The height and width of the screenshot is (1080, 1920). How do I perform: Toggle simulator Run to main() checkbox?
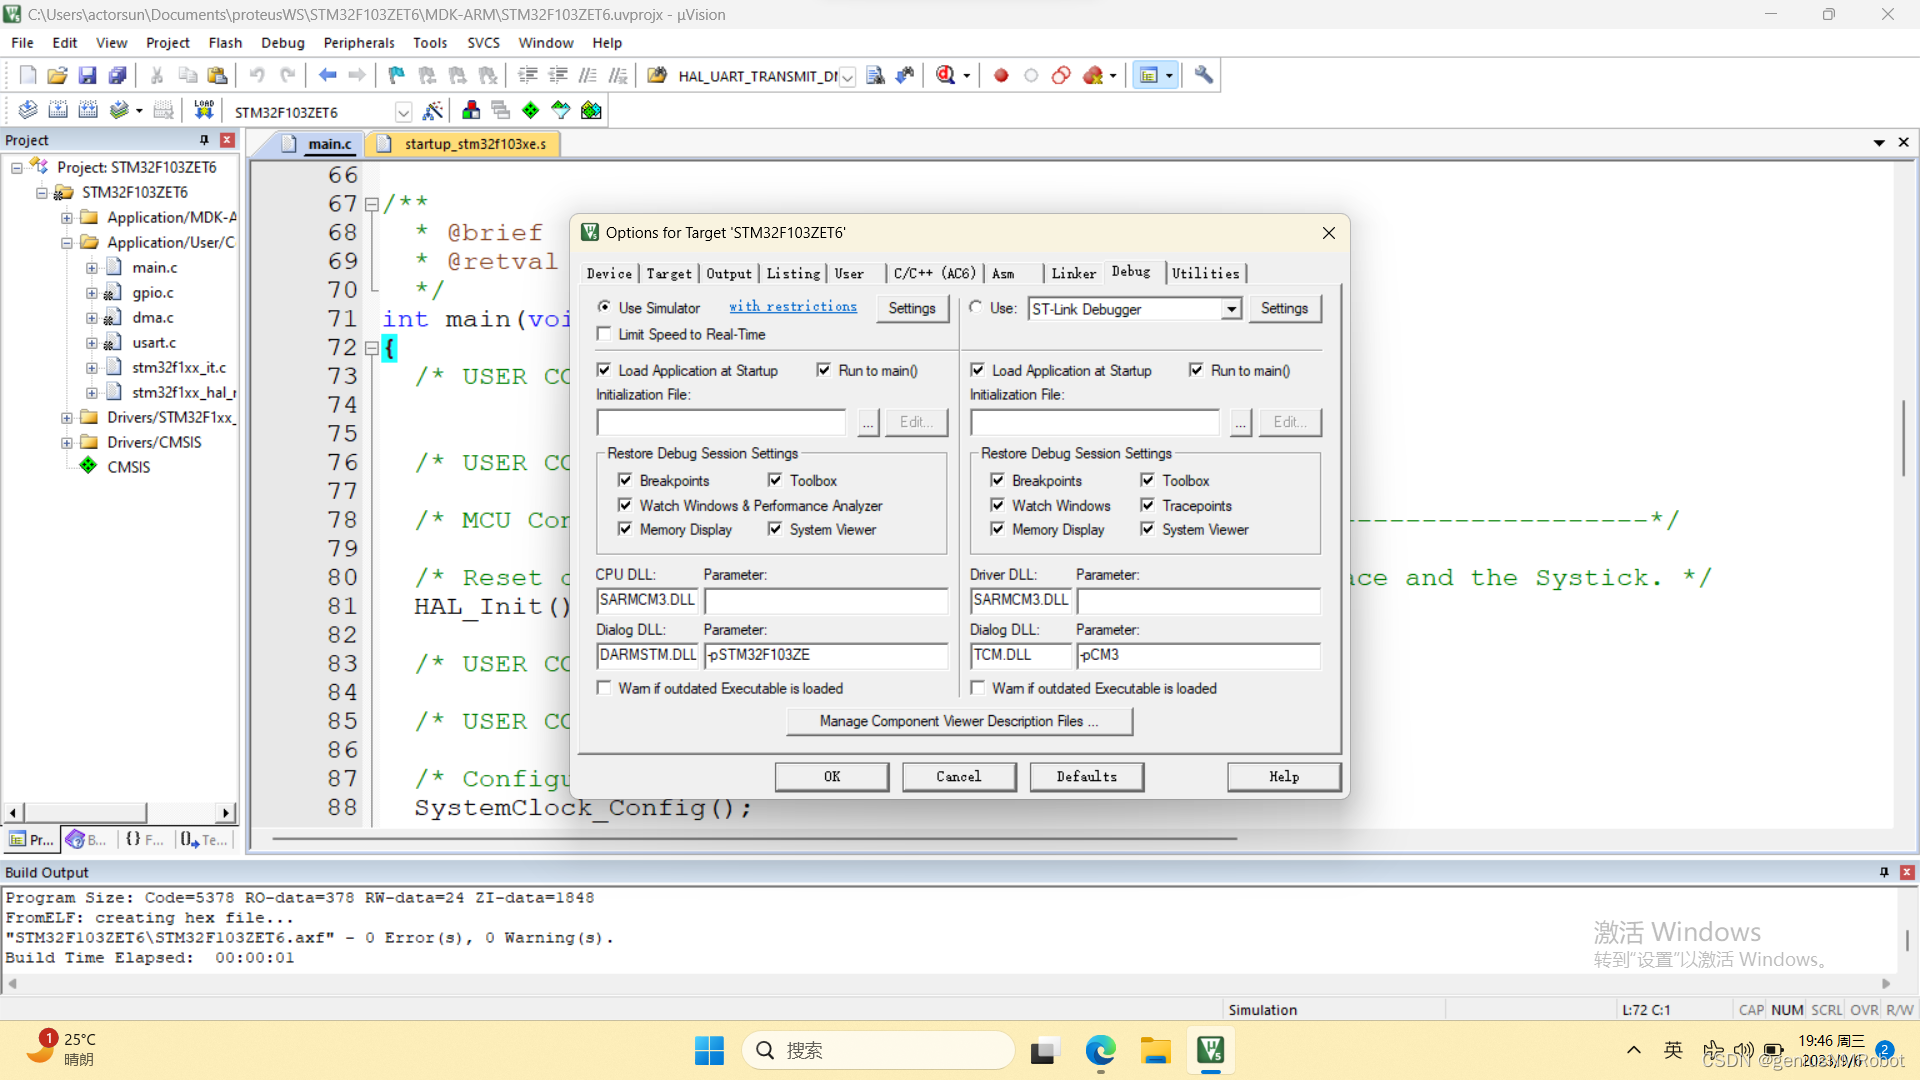(x=823, y=370)
